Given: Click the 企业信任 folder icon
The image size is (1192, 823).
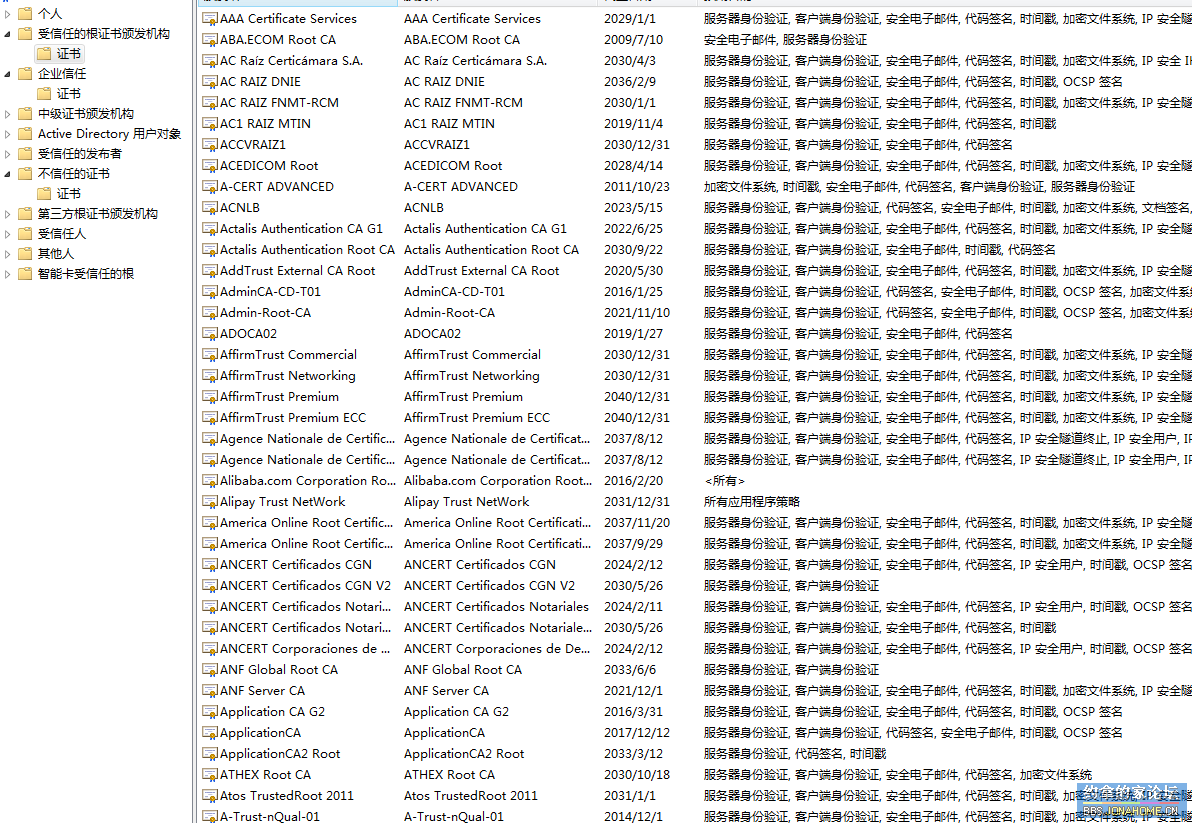Looking at the screenshot, I should (x=25, y=74).
